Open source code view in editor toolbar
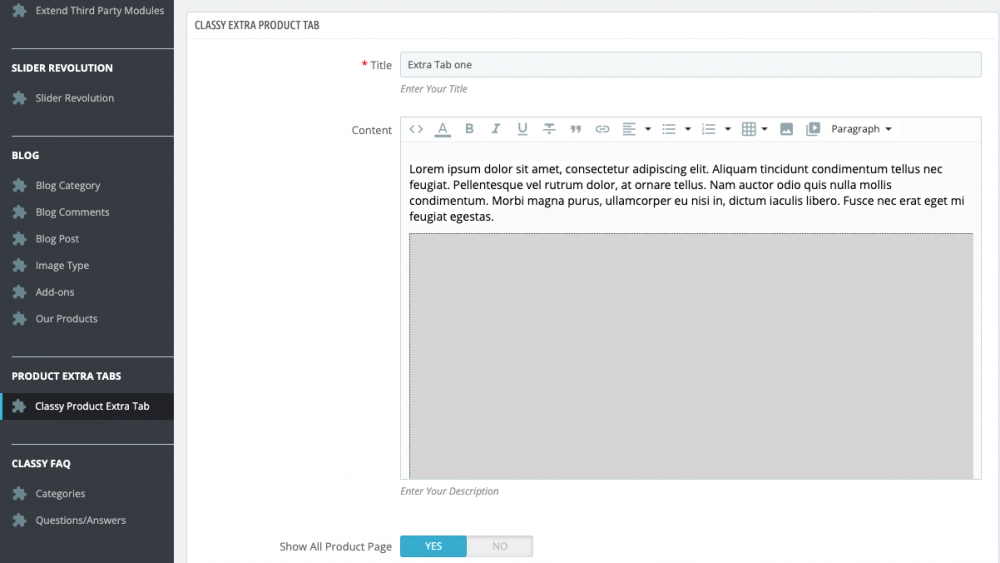 click(416, 129)
